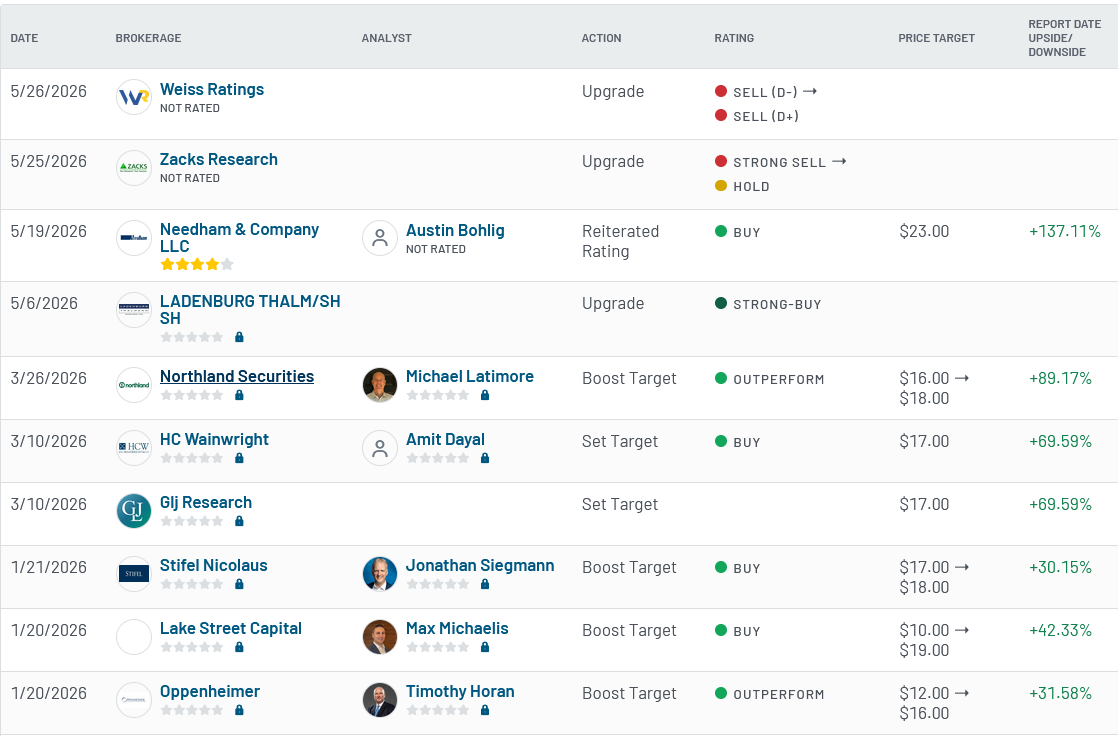Click the Ladenburg Thalmann logo icon
The width and height of the screenshot is (1118, 736).
134,310
